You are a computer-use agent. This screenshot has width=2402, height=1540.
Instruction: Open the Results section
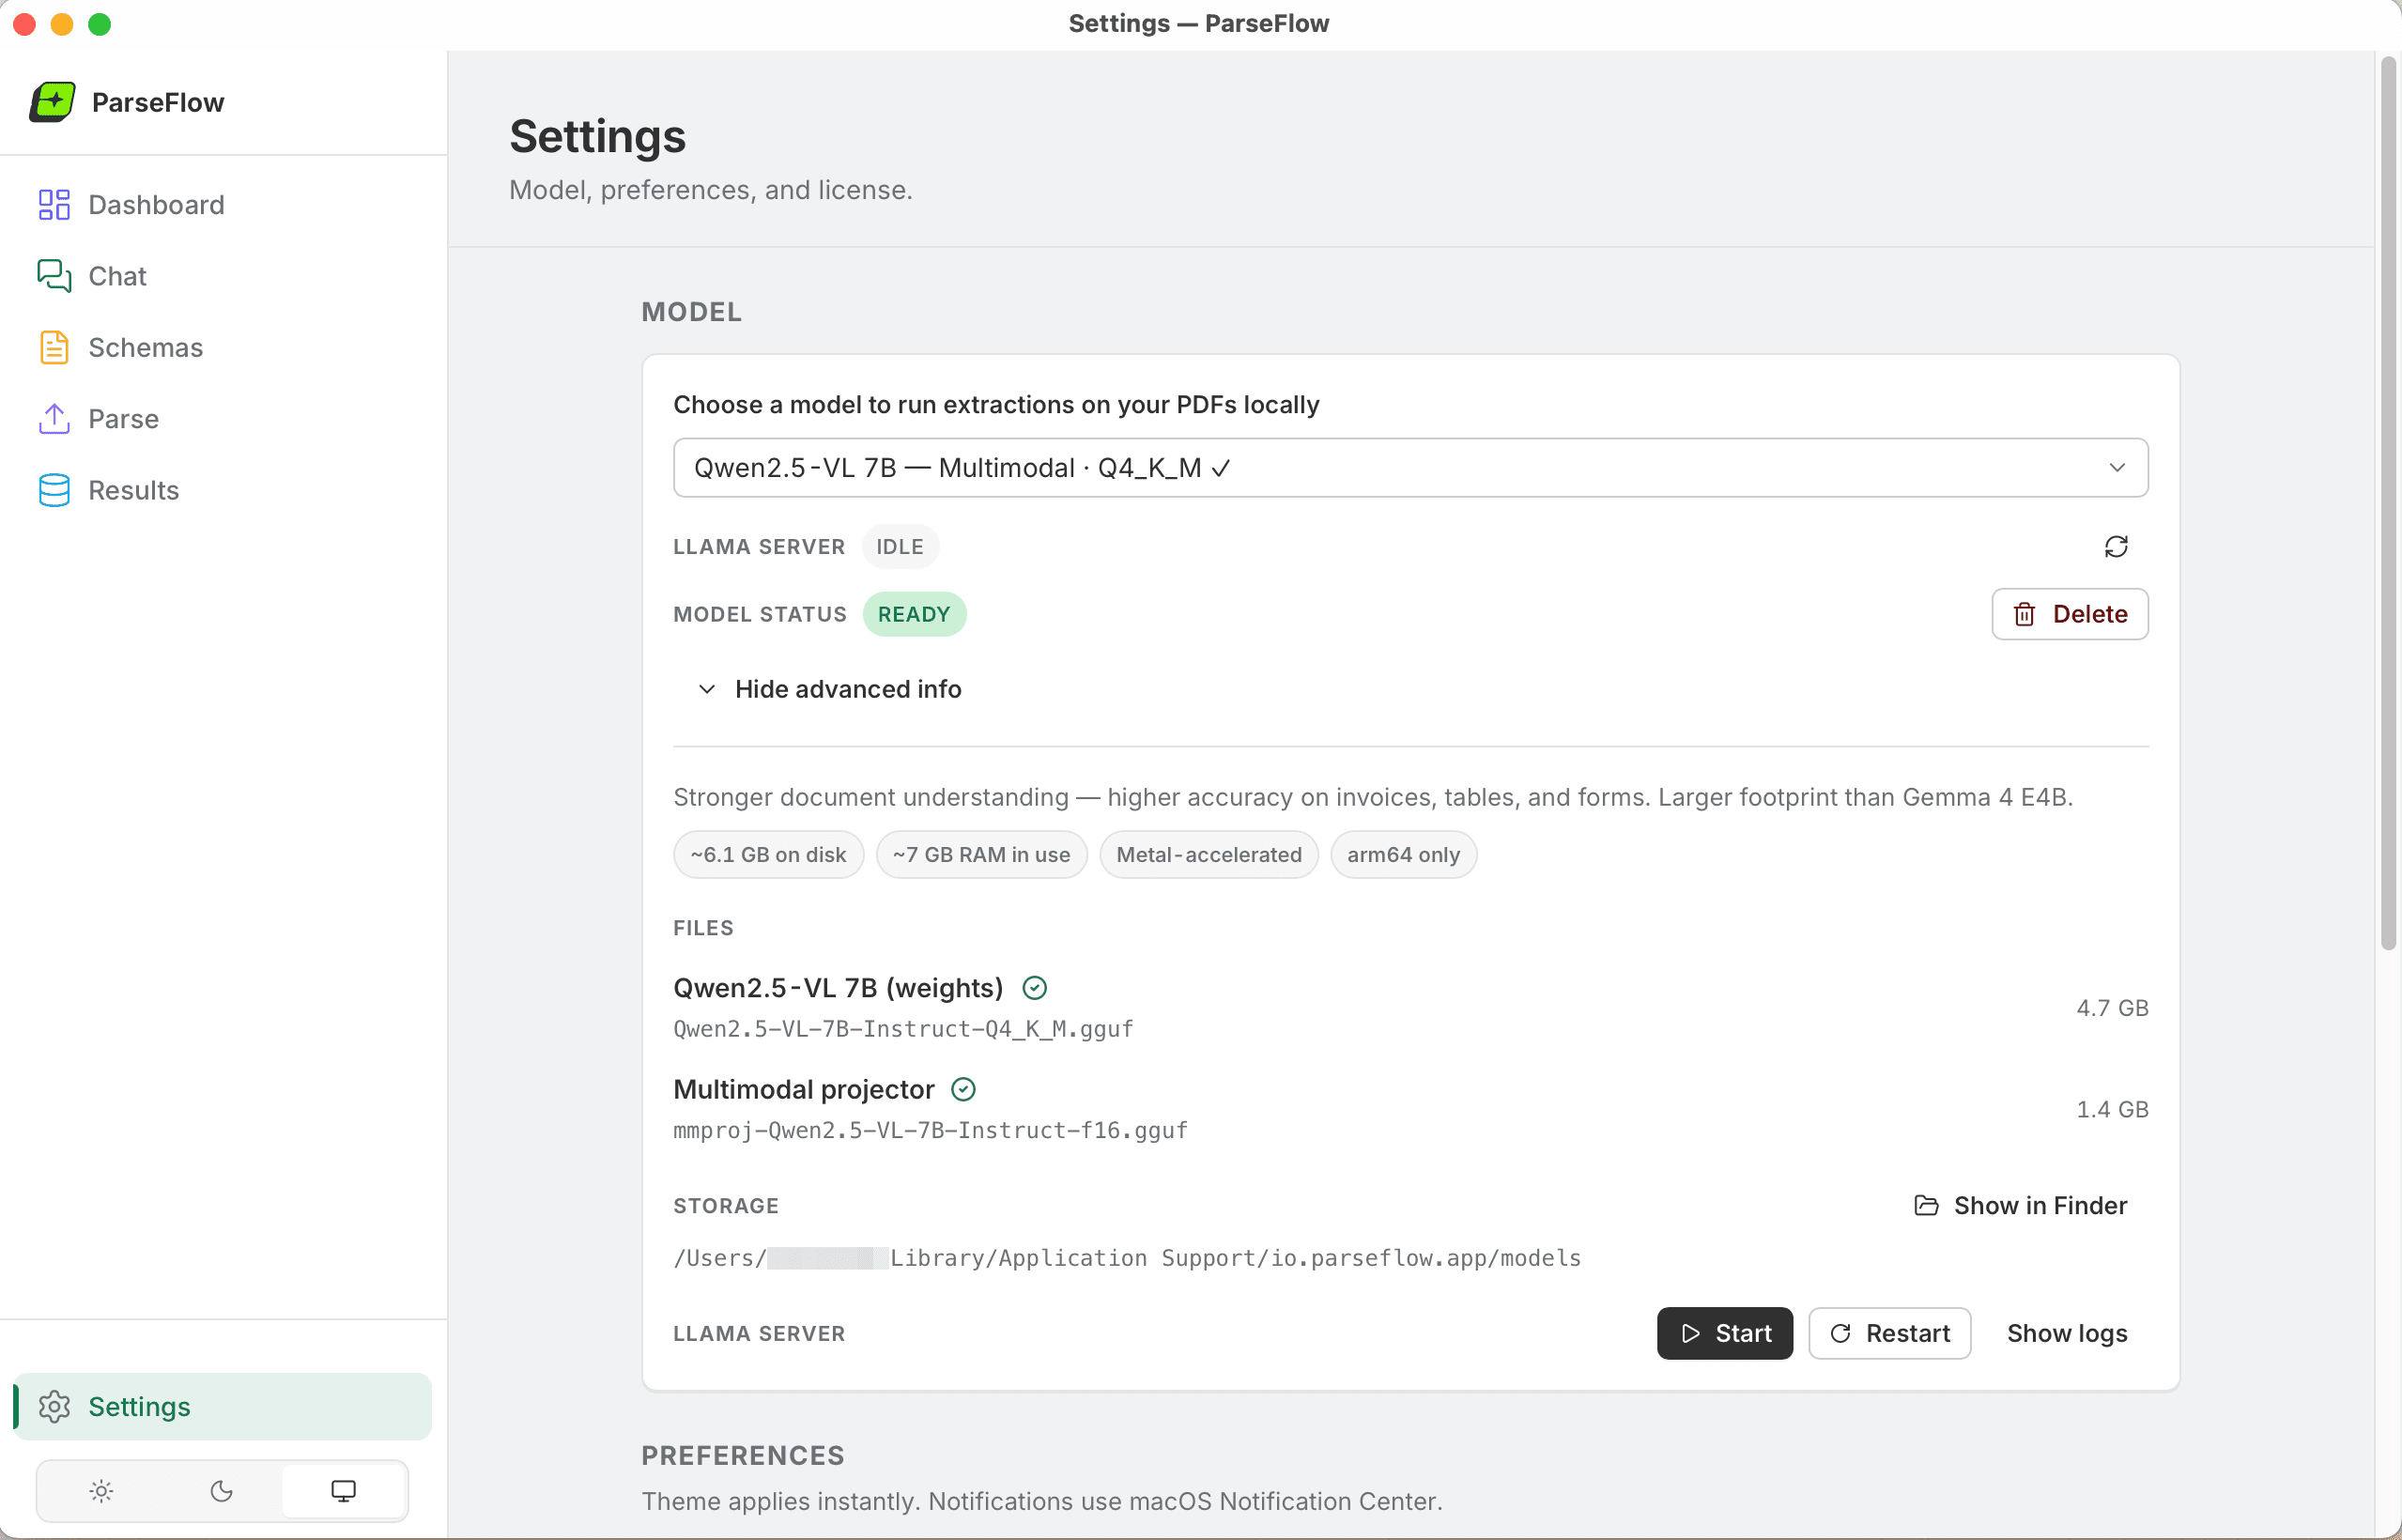[x=223, y=490]
